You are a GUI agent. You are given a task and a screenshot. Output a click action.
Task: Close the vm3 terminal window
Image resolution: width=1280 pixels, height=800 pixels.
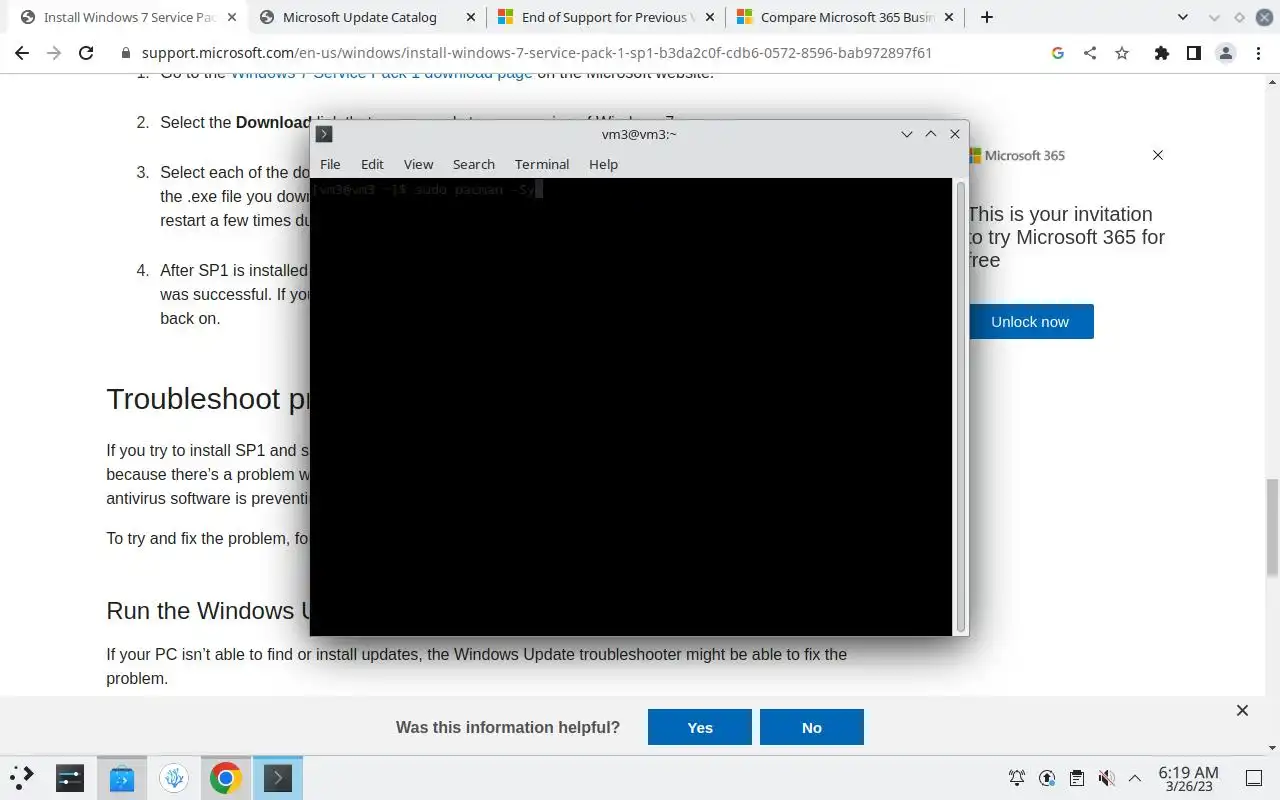955,134
